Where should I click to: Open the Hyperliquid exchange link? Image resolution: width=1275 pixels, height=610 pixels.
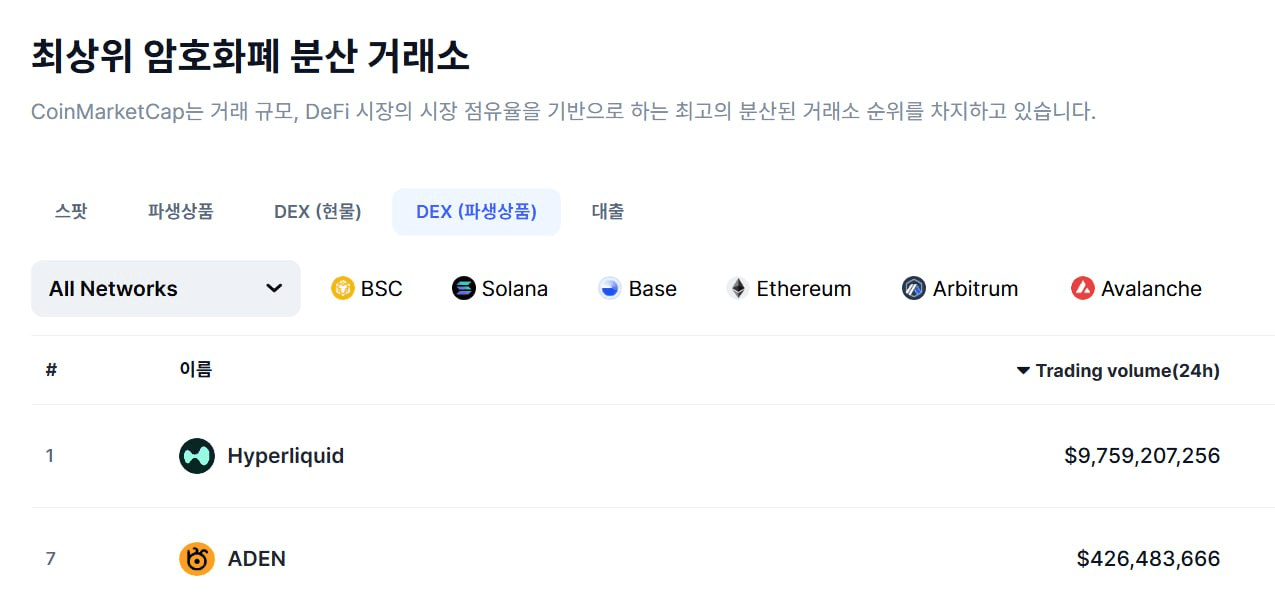coord(286,456)
